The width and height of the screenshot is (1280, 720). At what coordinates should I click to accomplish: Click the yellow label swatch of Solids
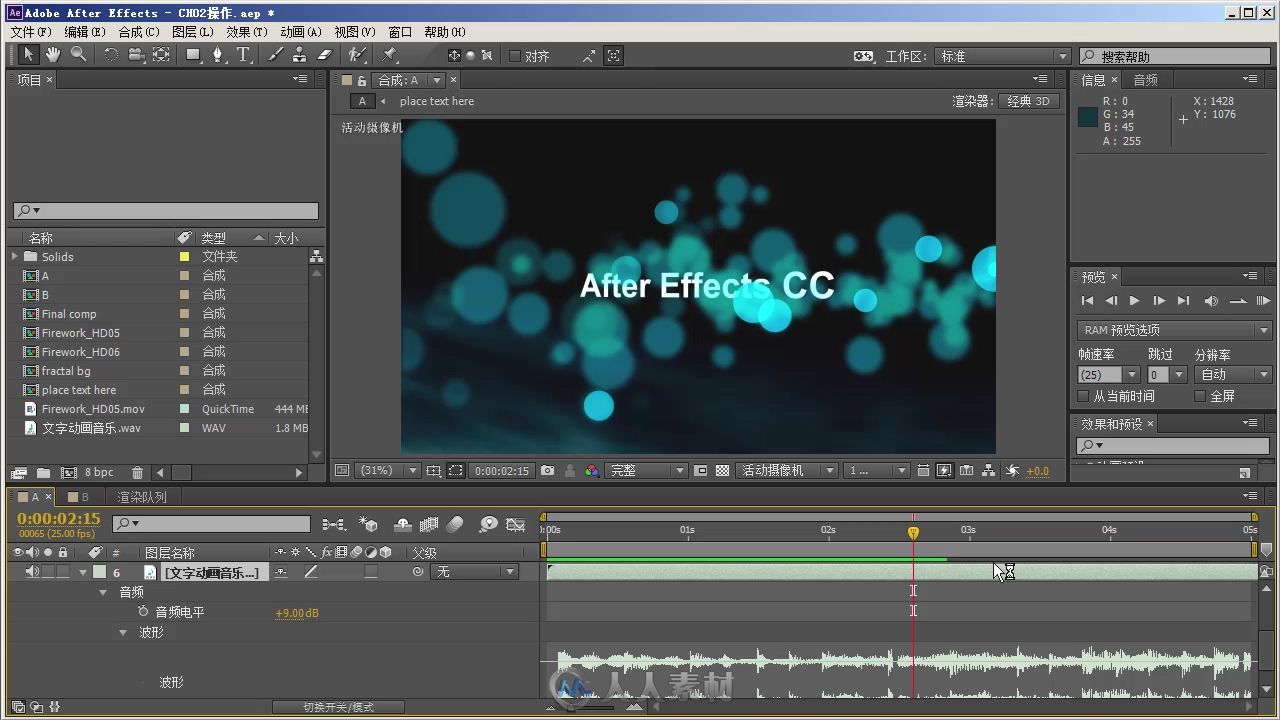pos(184,257)
